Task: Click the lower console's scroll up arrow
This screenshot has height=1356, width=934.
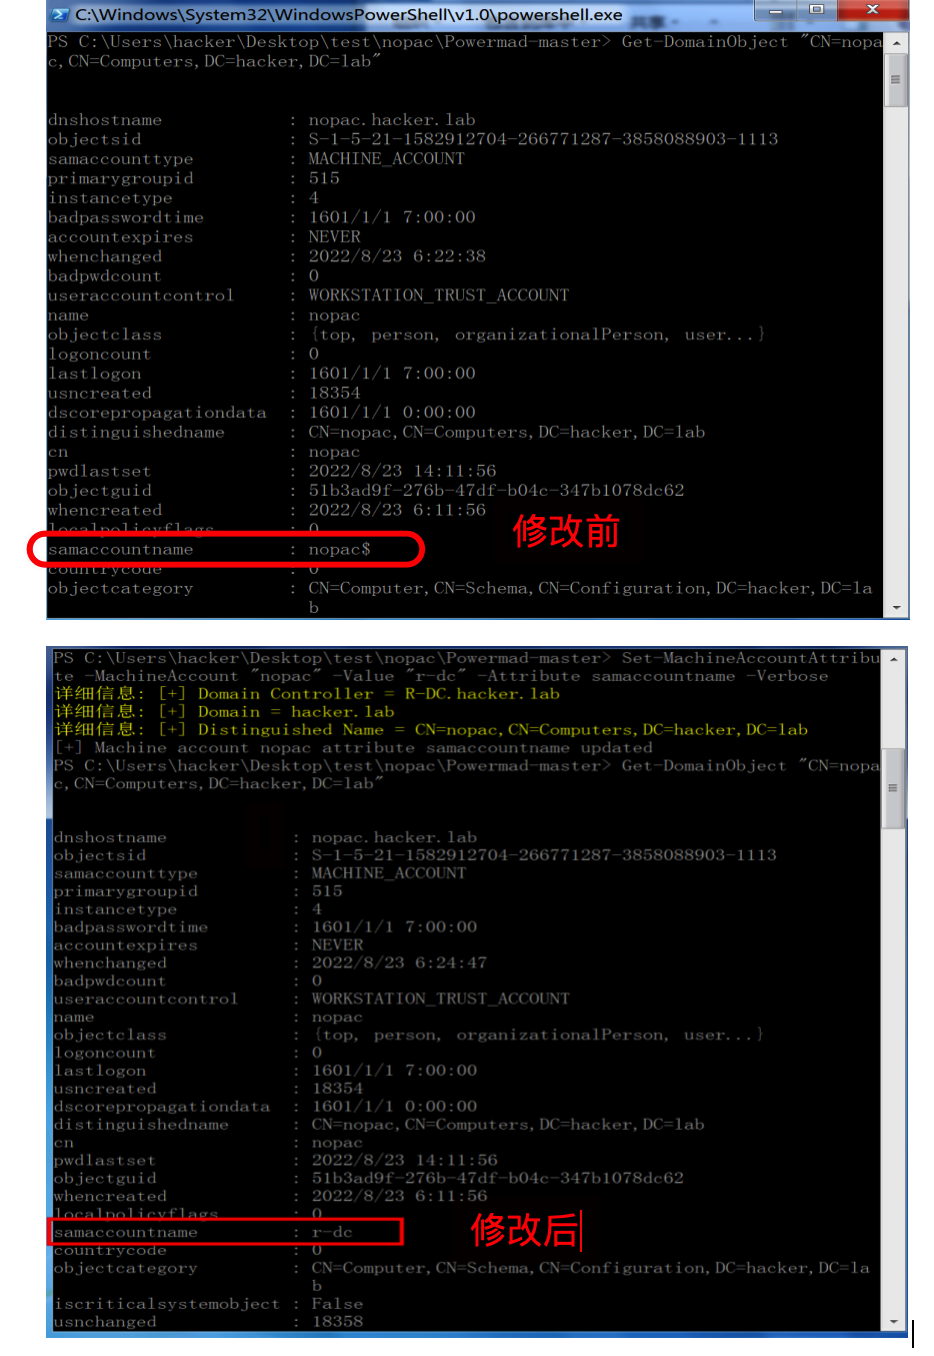Action: 894,659
